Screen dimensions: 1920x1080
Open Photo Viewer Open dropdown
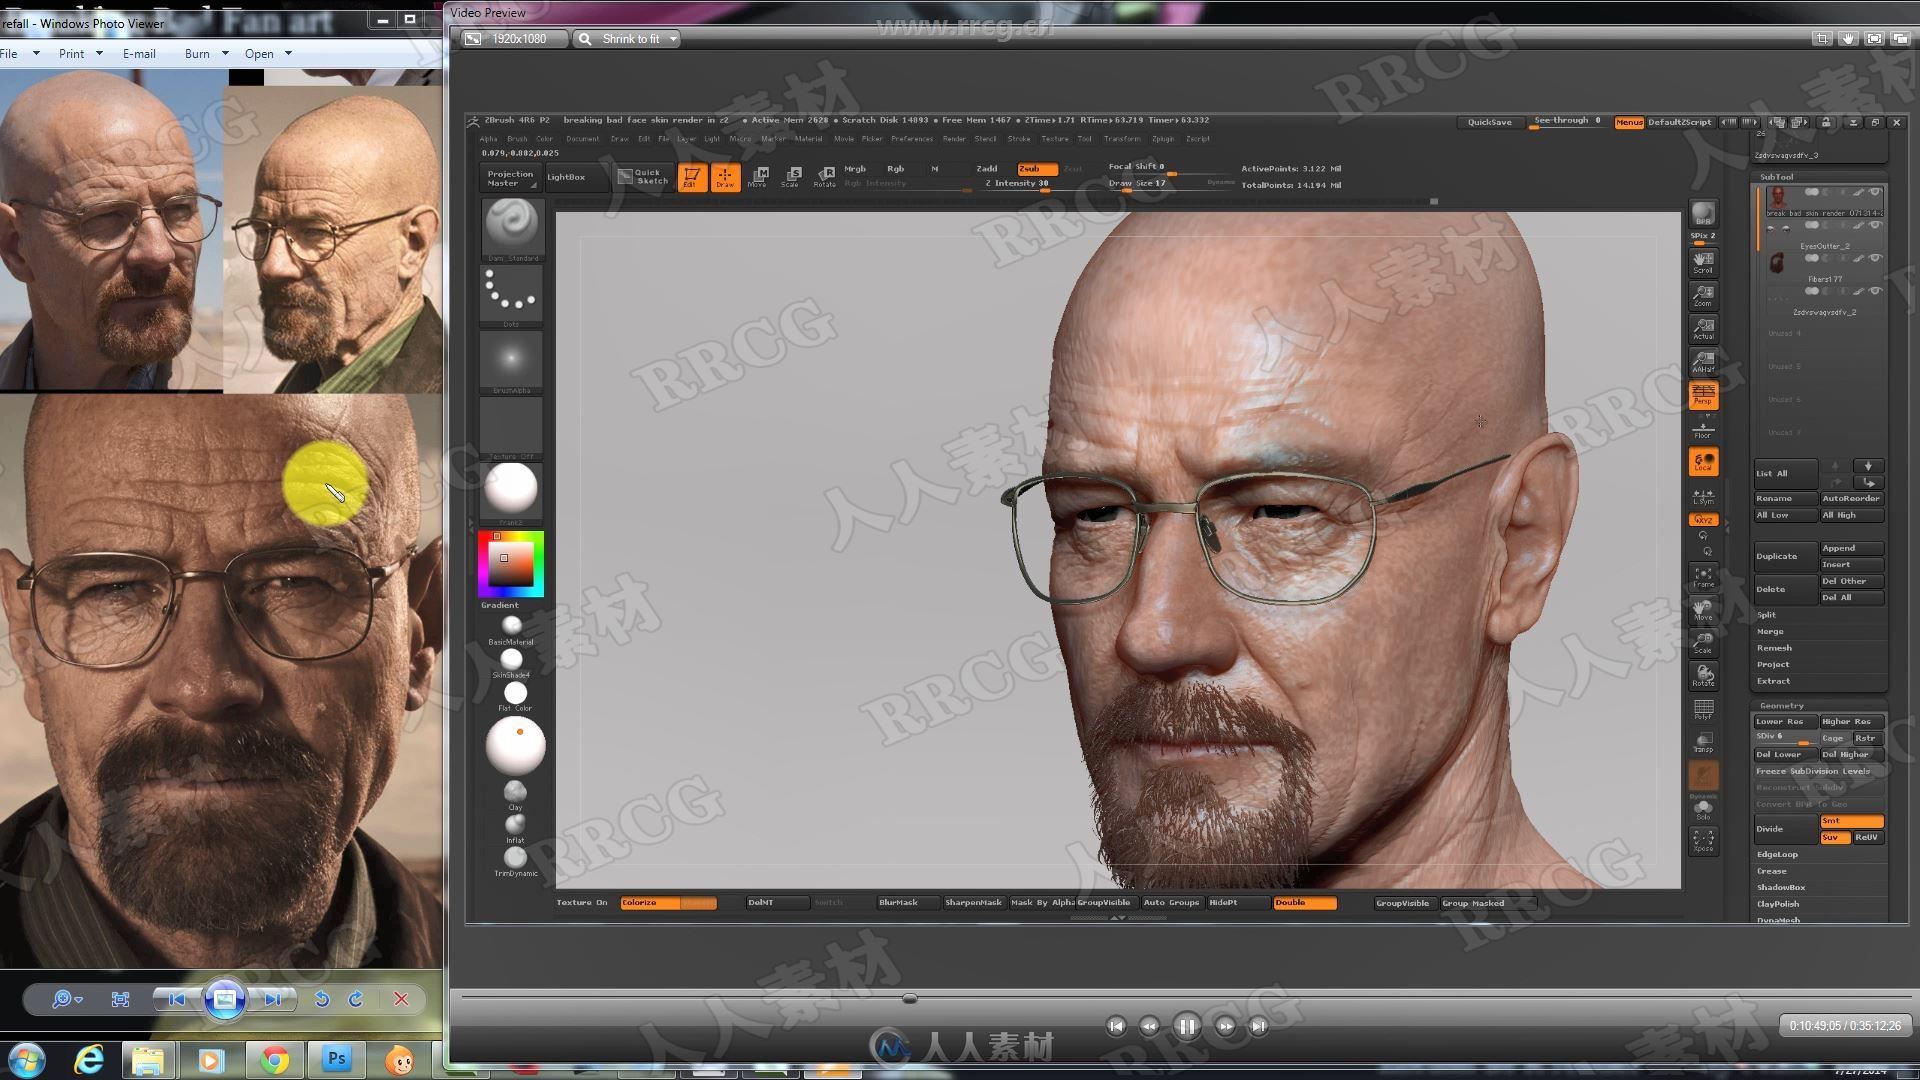click(x=268, y=54)
